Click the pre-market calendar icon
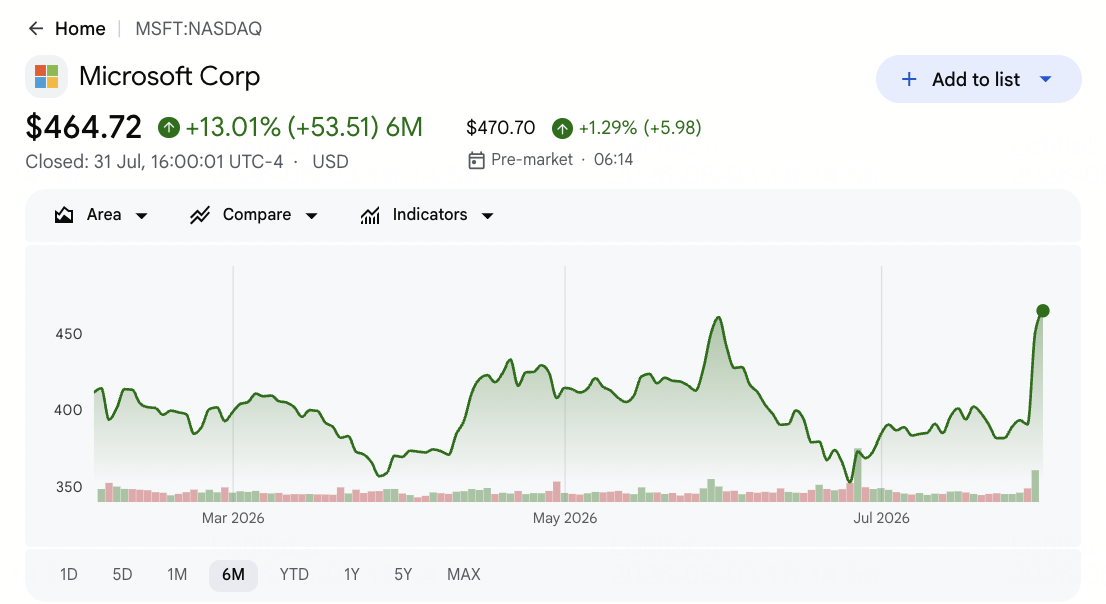Image resolution: width=1106 pixels, height=604 pixels. 476,160
